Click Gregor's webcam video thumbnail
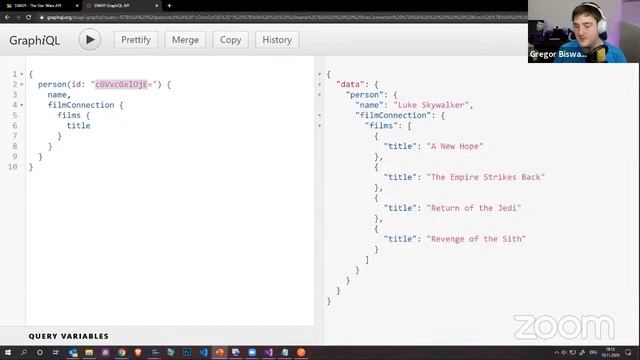This screenshot has height=360, width=640. coord(583,31)
